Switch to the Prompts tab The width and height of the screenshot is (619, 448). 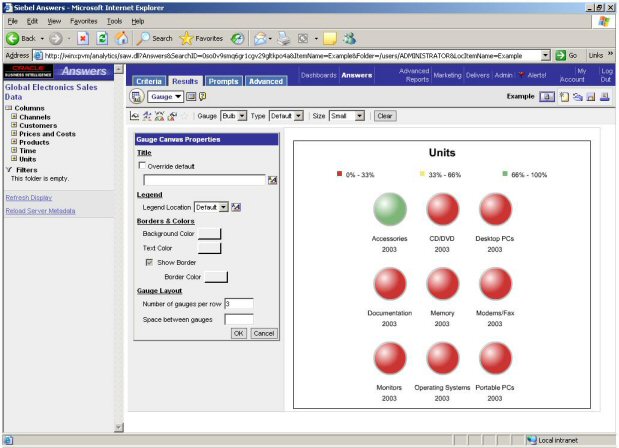223,81
